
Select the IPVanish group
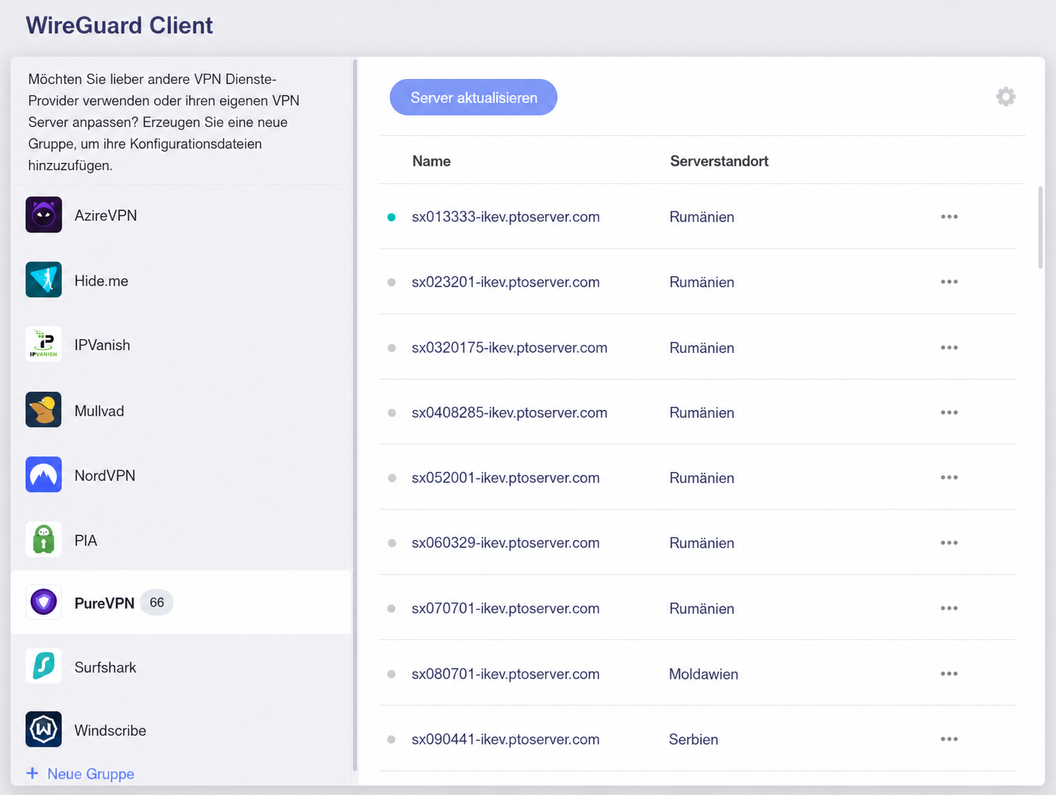coord(181,345)
